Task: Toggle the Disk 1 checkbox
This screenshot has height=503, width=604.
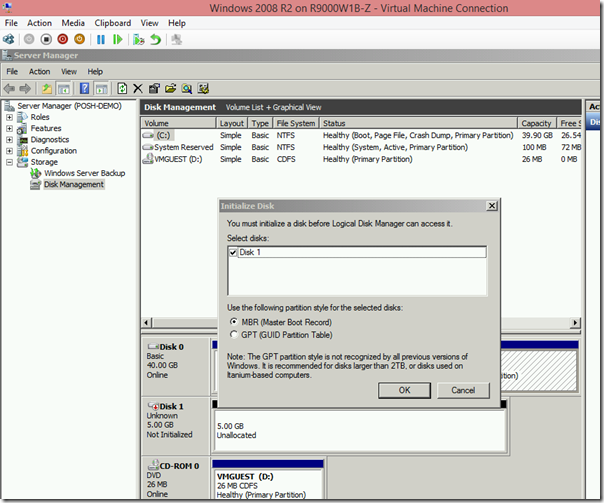Action: tap(233, 253)
